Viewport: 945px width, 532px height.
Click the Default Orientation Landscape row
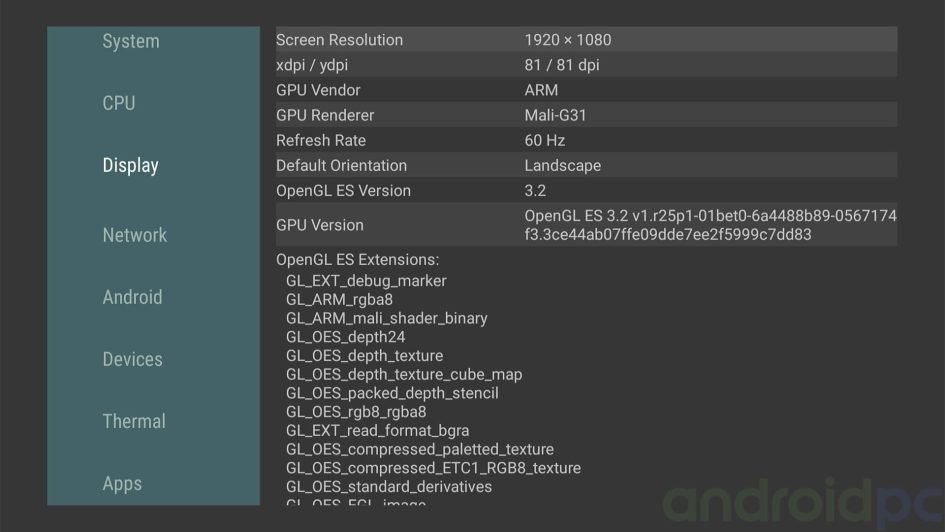[585, 165]
